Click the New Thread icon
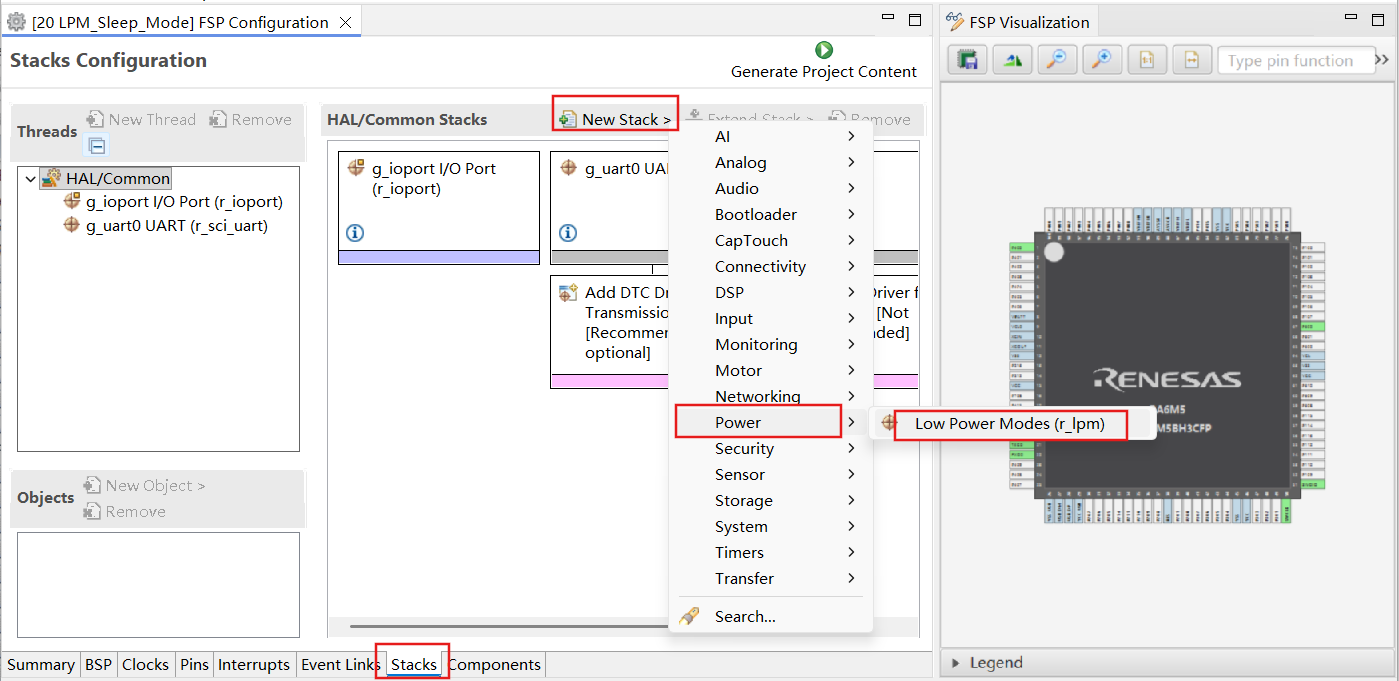This screenshot has height=681, width=1399. (x=95, y=119)
